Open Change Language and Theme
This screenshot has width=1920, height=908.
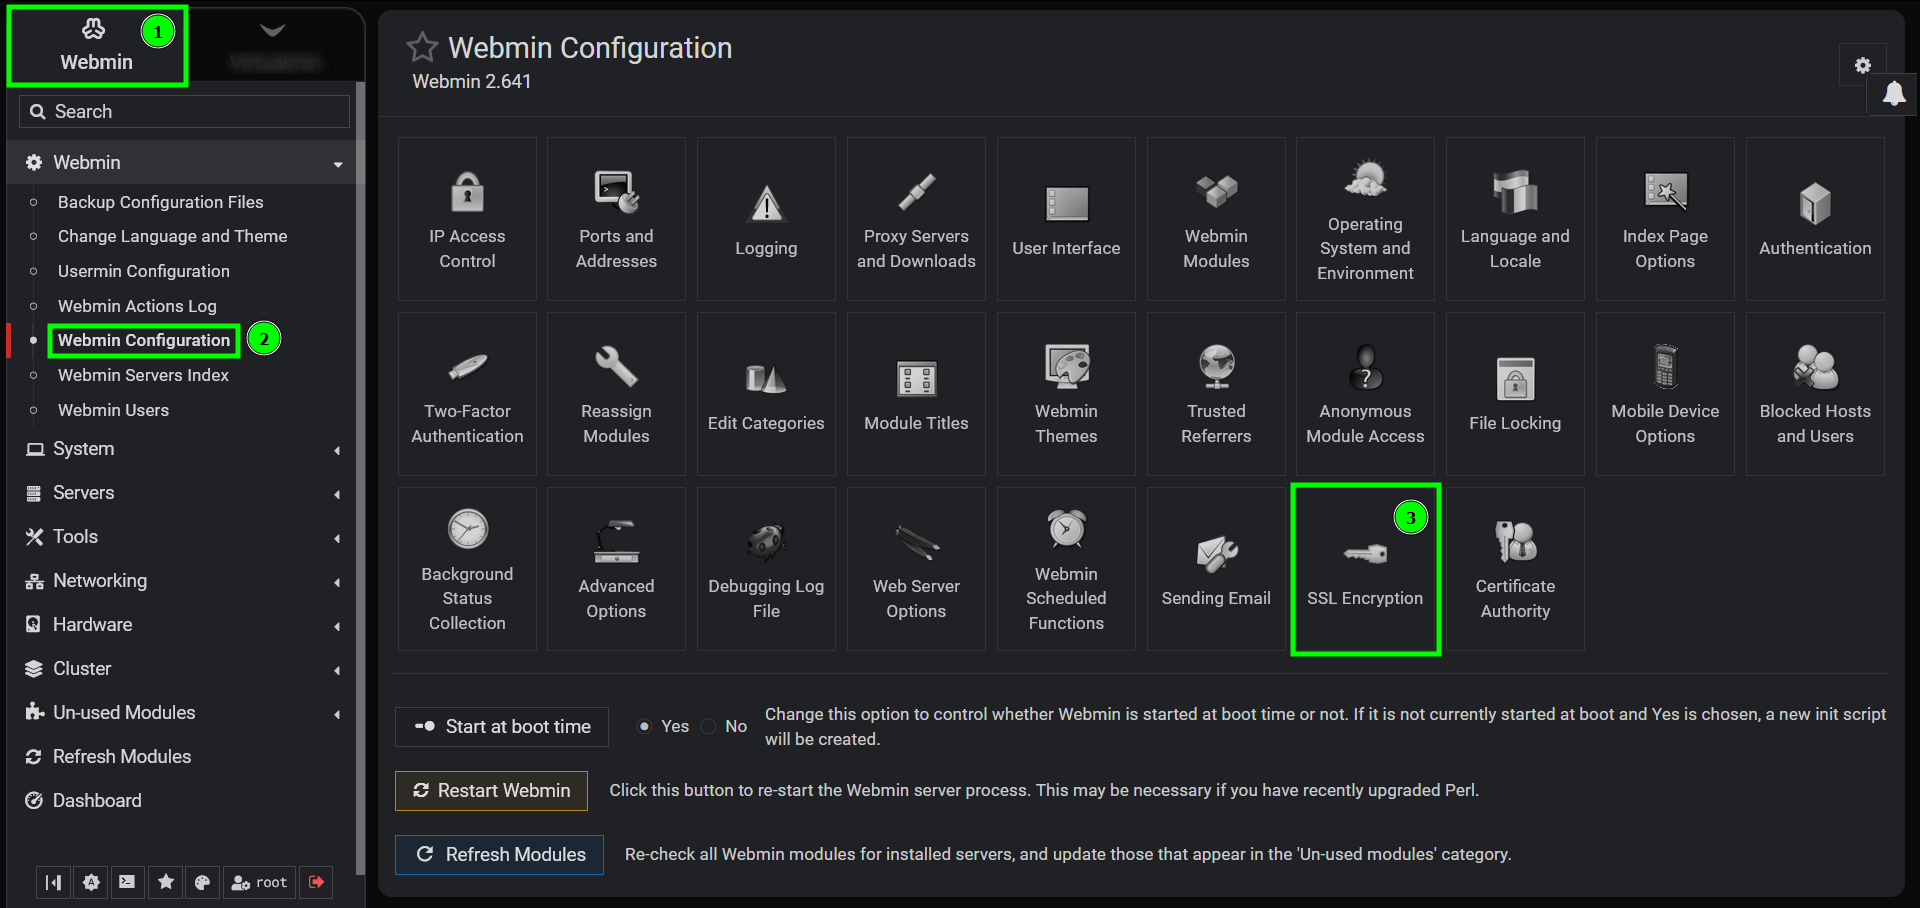[173, 236]
